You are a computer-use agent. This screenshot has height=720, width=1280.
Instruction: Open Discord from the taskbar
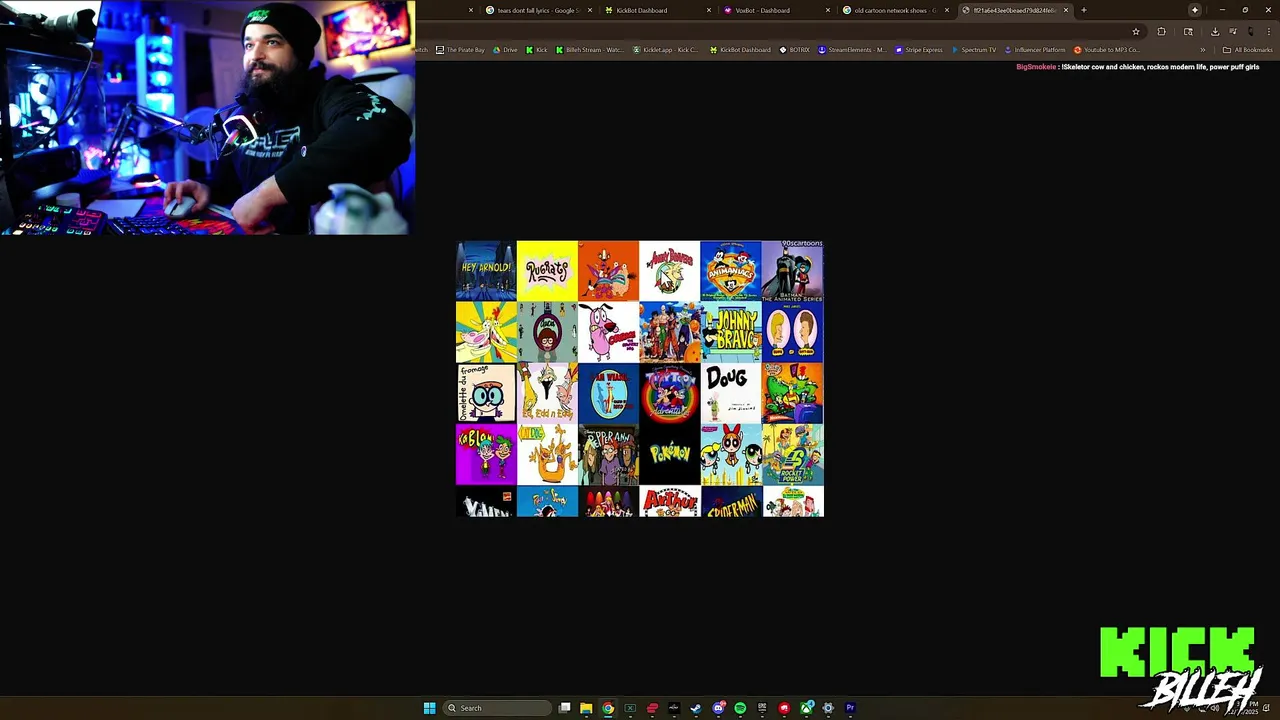coord(718,708)
